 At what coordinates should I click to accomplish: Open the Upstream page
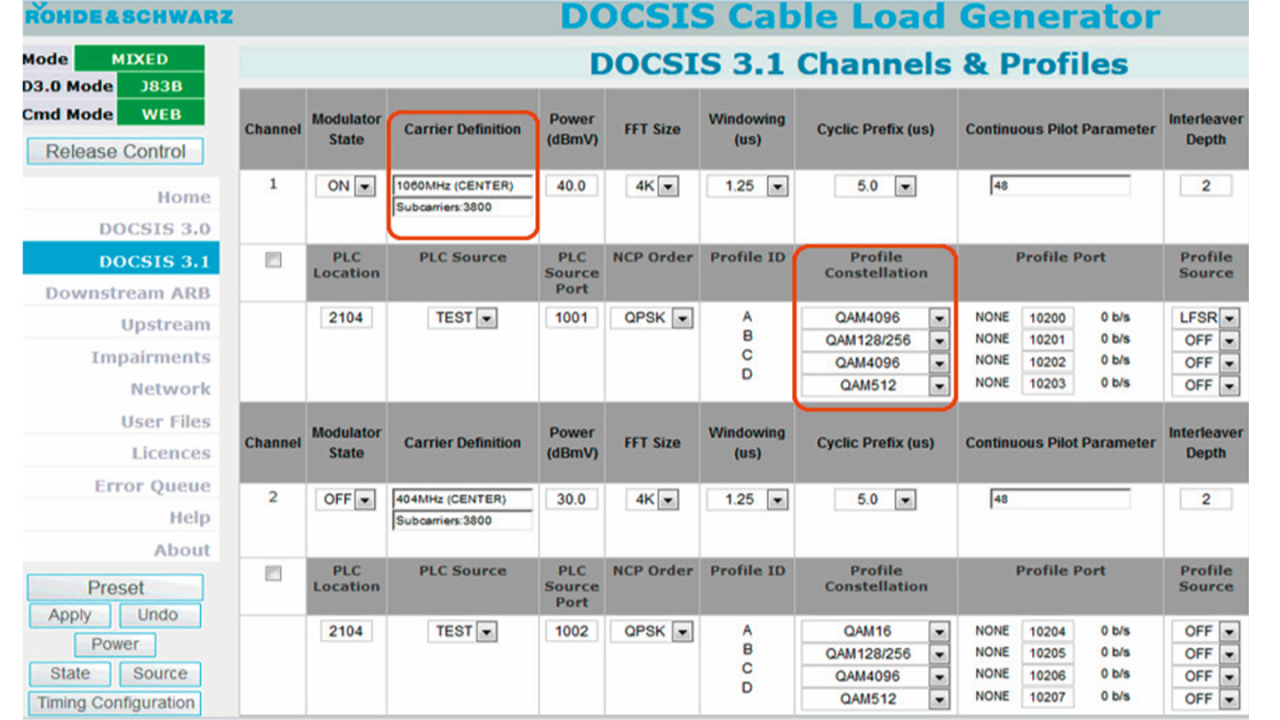[166, 325]
